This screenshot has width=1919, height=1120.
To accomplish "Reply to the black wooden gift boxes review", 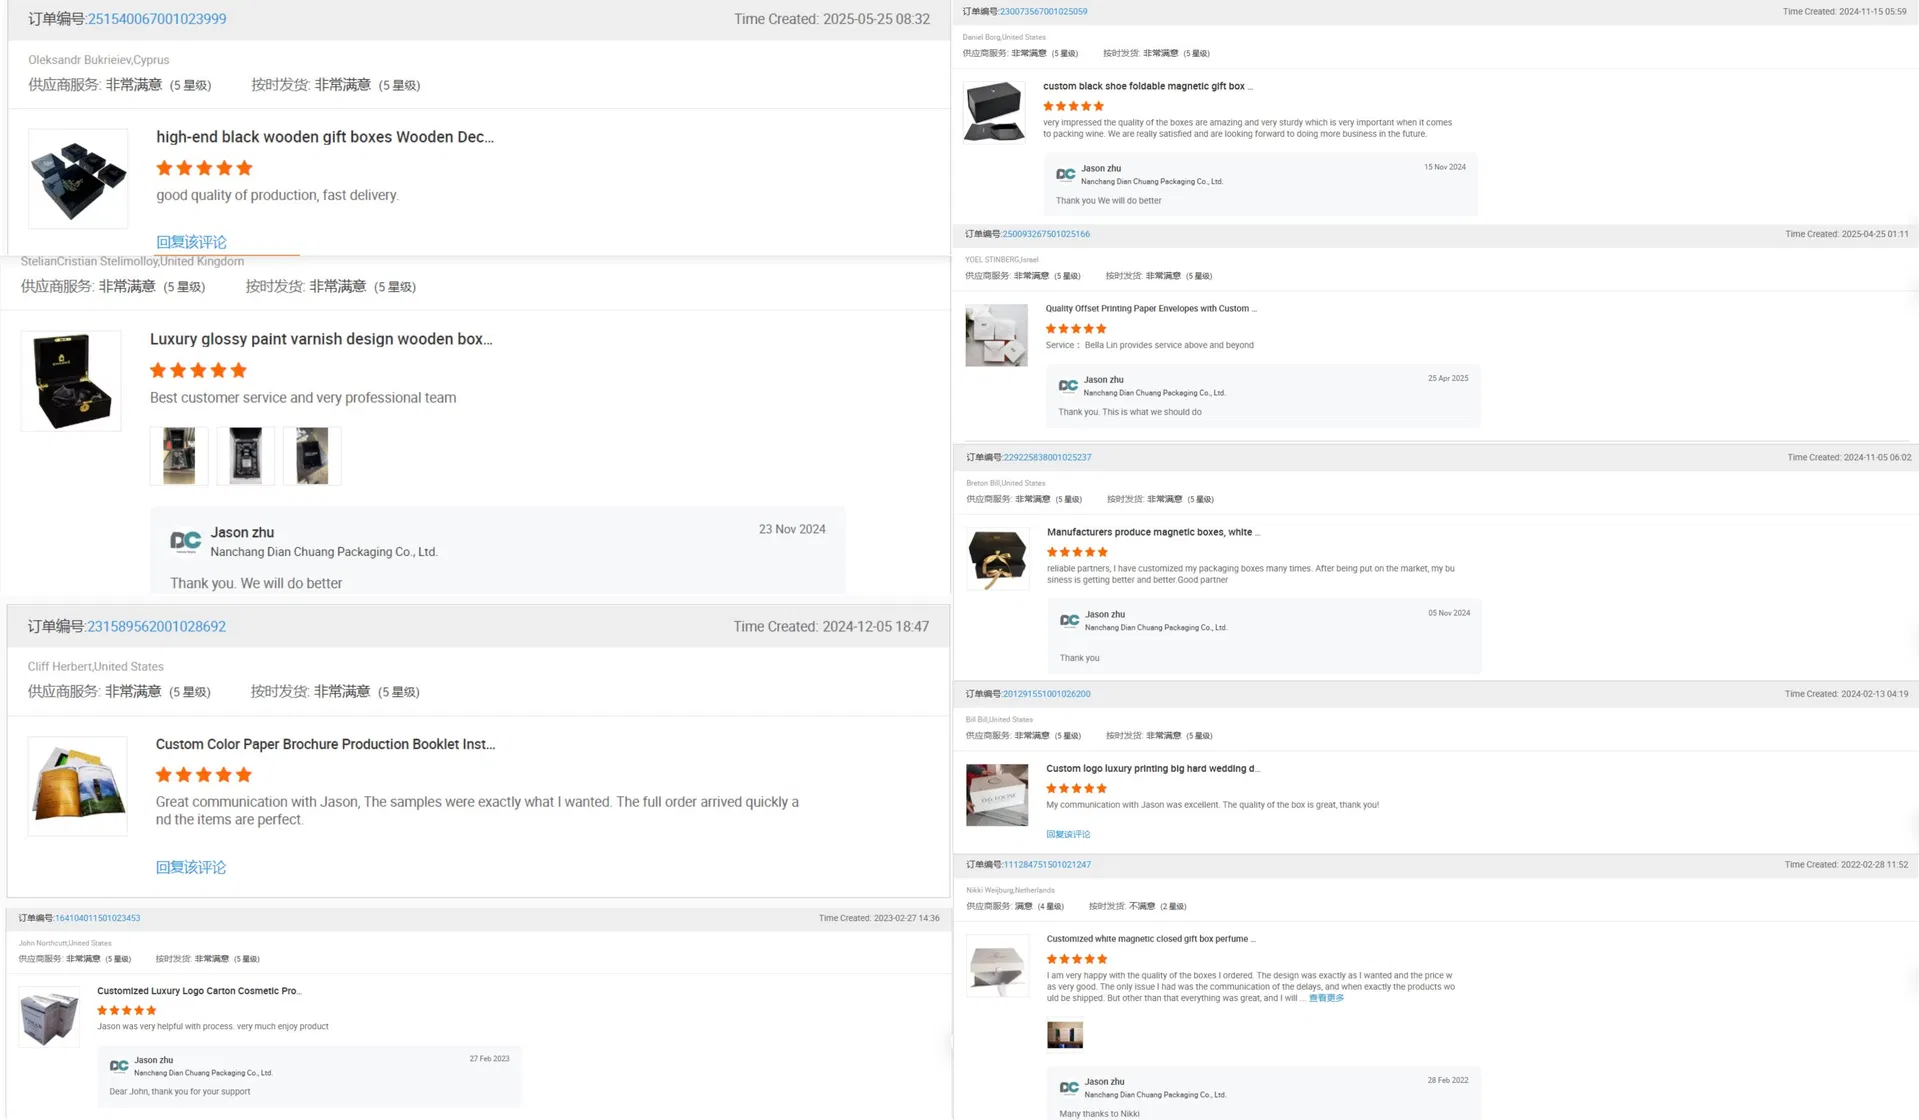I will (191, 242).
